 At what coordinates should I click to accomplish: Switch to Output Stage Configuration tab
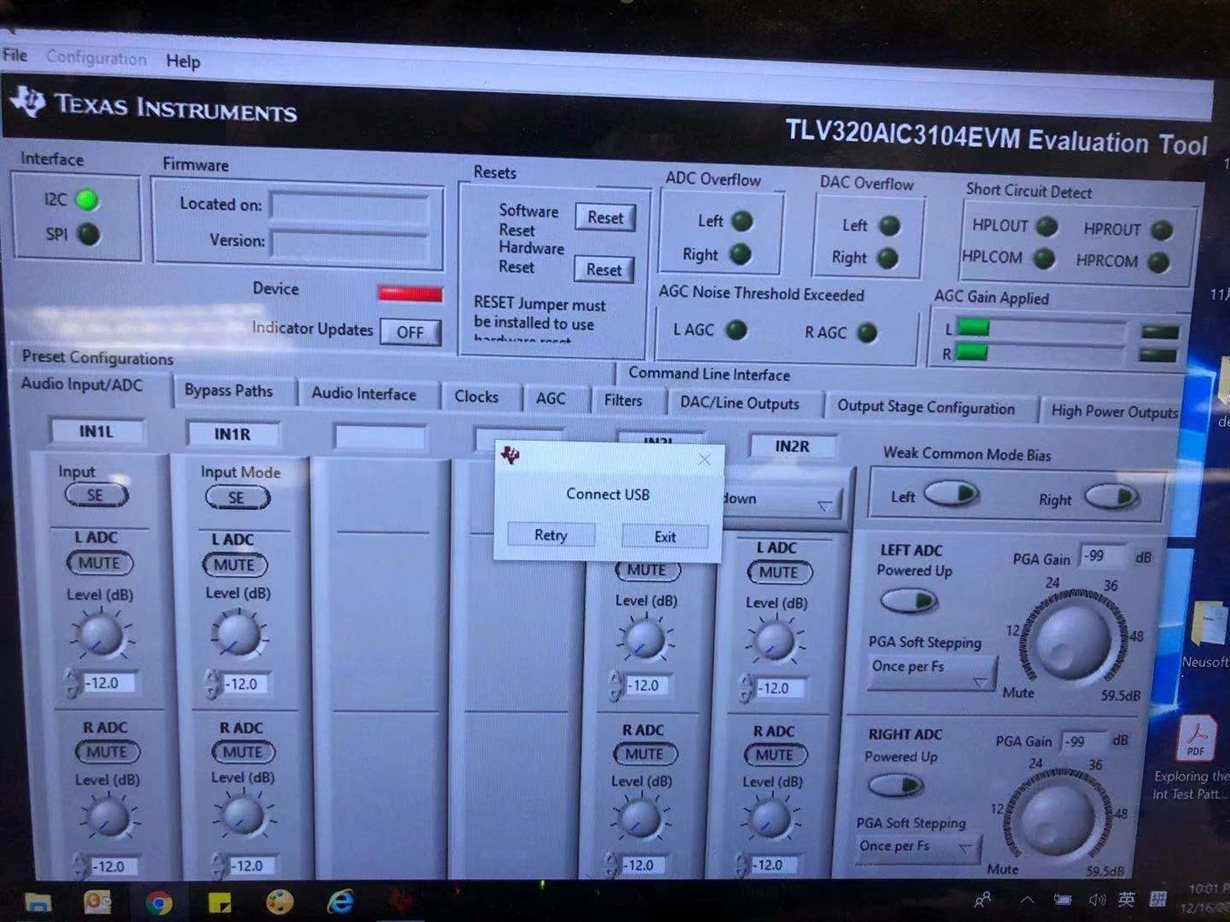click(x=926, y=408)
